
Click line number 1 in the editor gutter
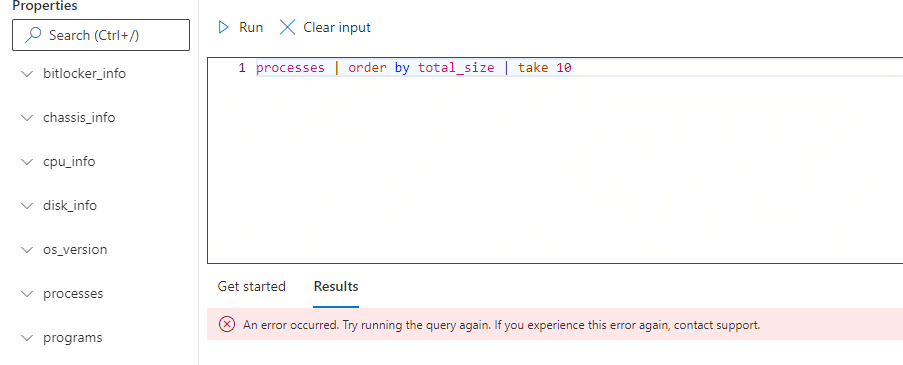coord(242,68)
